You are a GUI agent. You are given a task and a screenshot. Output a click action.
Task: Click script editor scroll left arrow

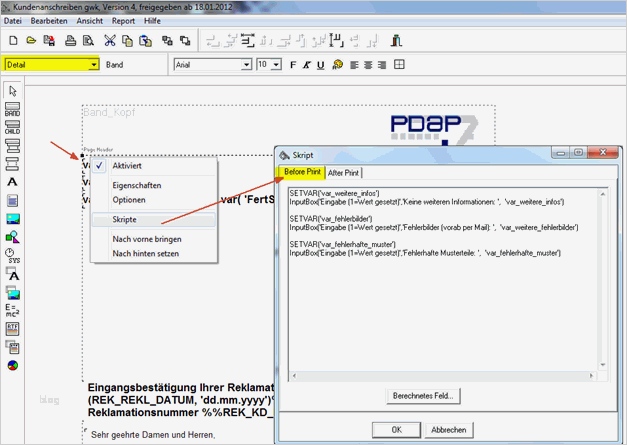point(294,375)
